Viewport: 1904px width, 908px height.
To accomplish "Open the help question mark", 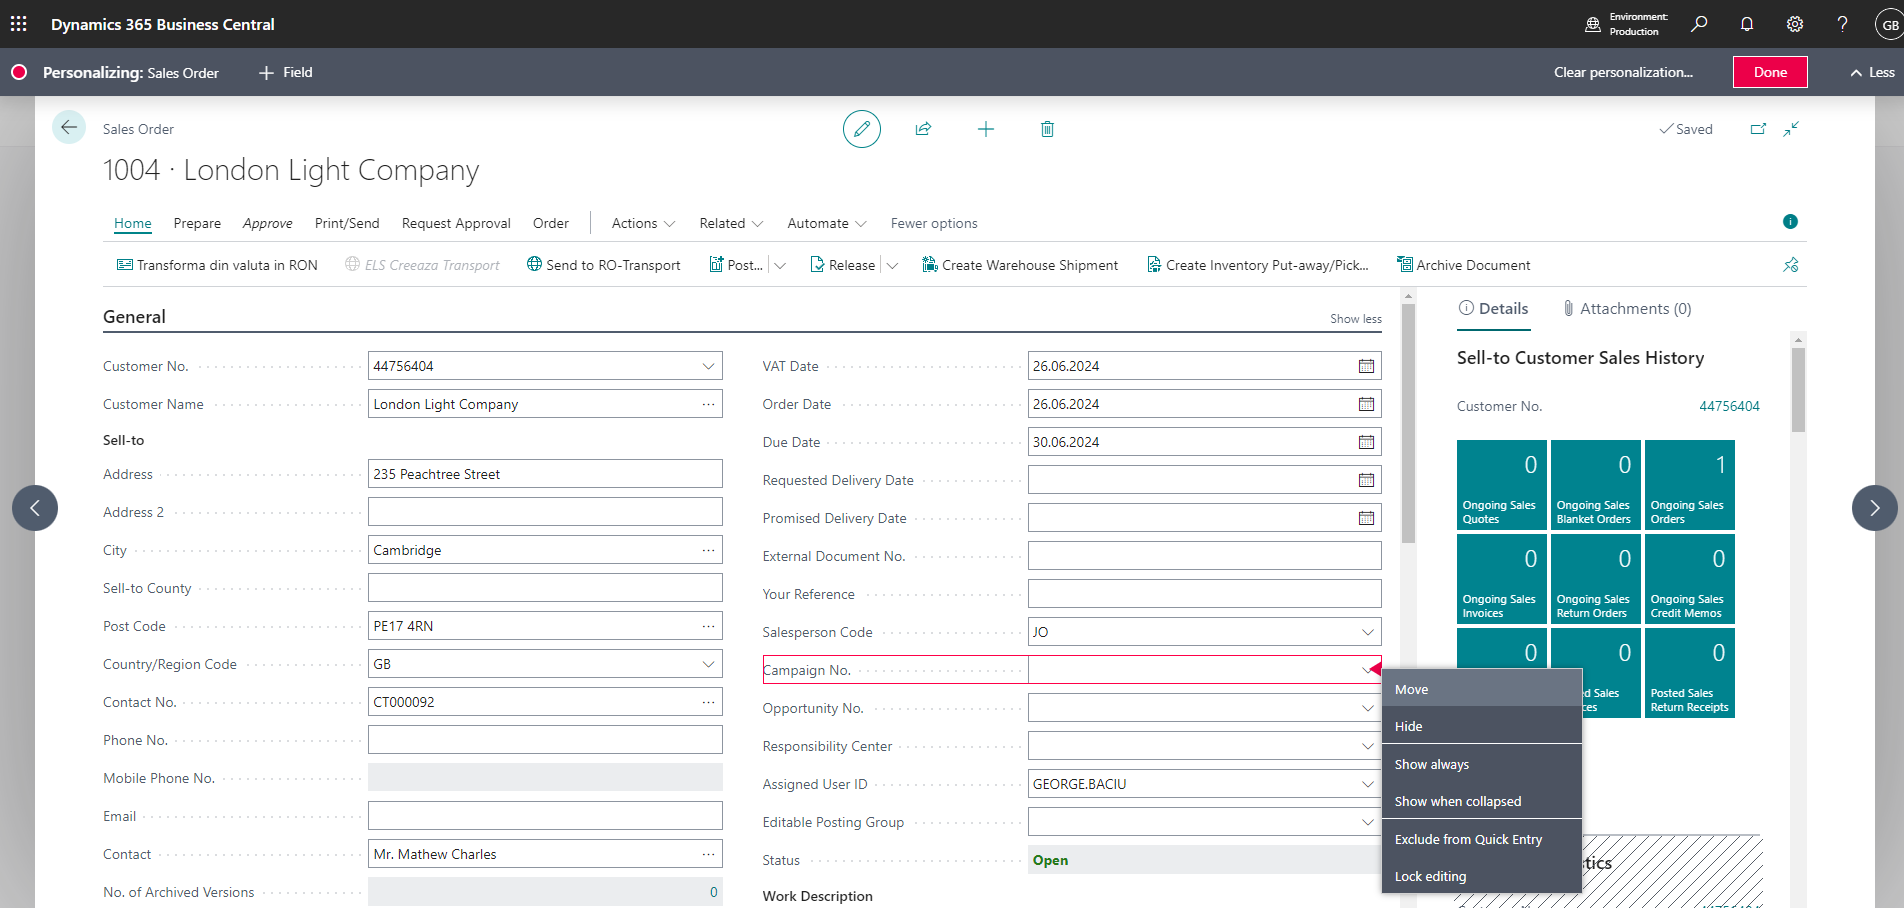I will coord(1842,23).
